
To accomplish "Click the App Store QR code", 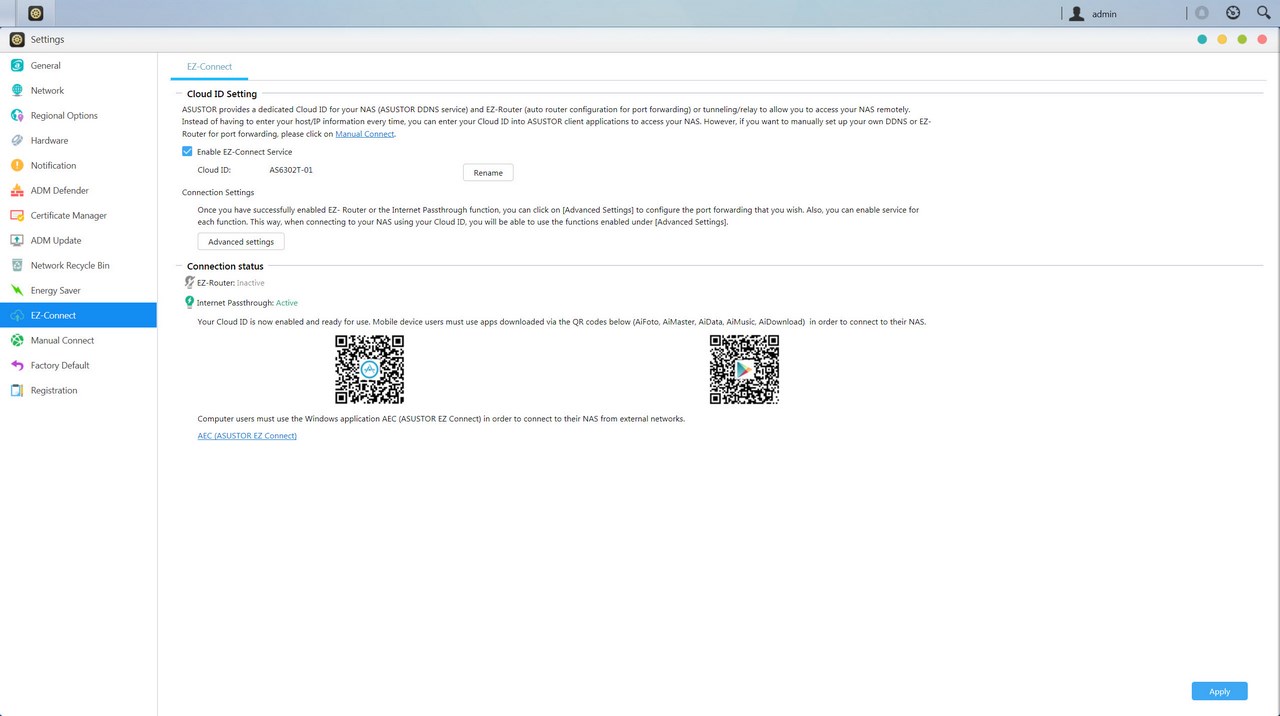I will point(369,370).
